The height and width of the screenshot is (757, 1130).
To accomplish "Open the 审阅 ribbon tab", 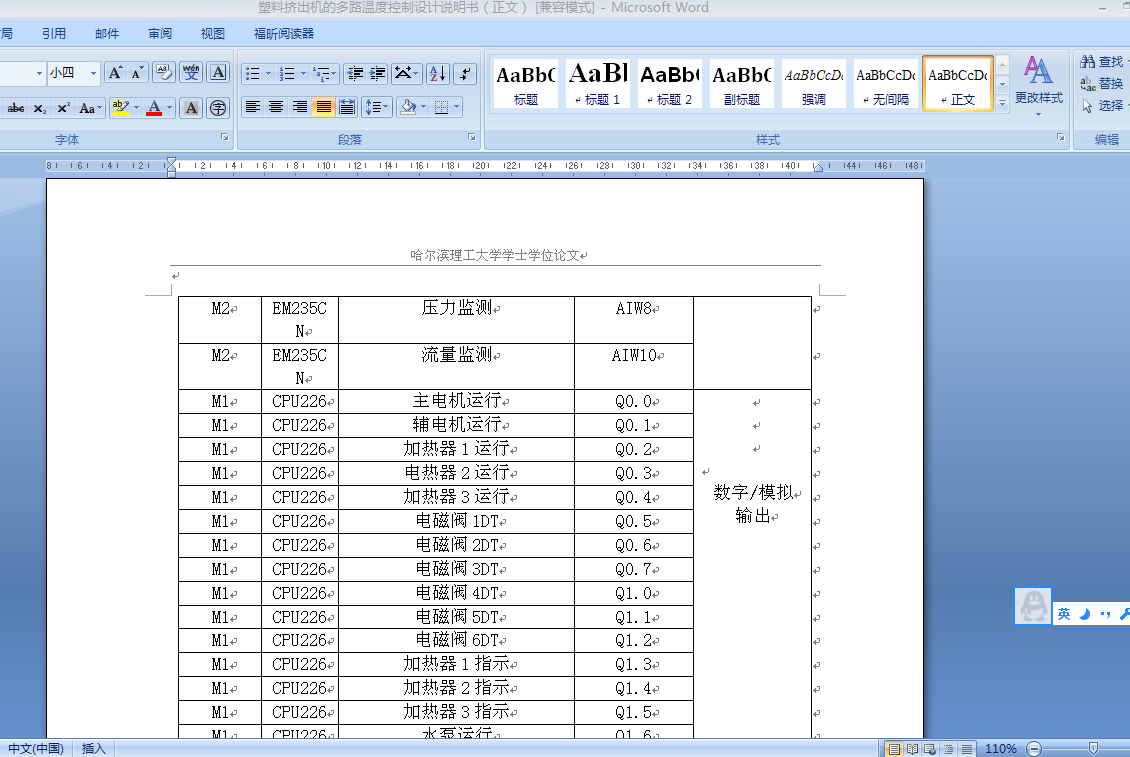I will (160, 33).
